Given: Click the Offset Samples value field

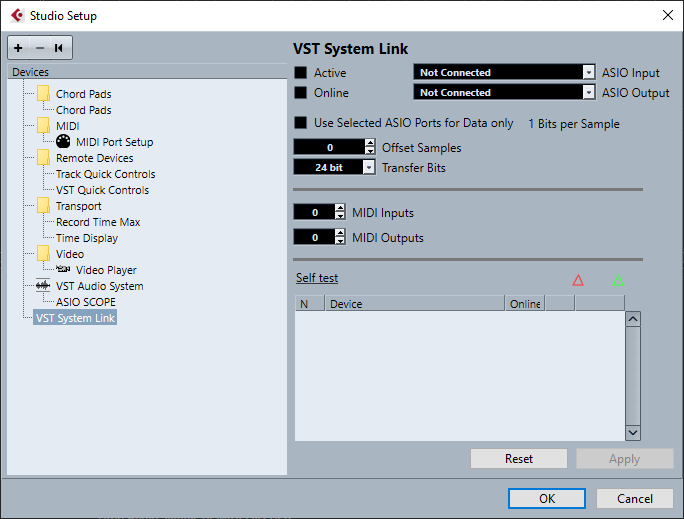Looking at the screenshot, I should click(x=329, y=148).
